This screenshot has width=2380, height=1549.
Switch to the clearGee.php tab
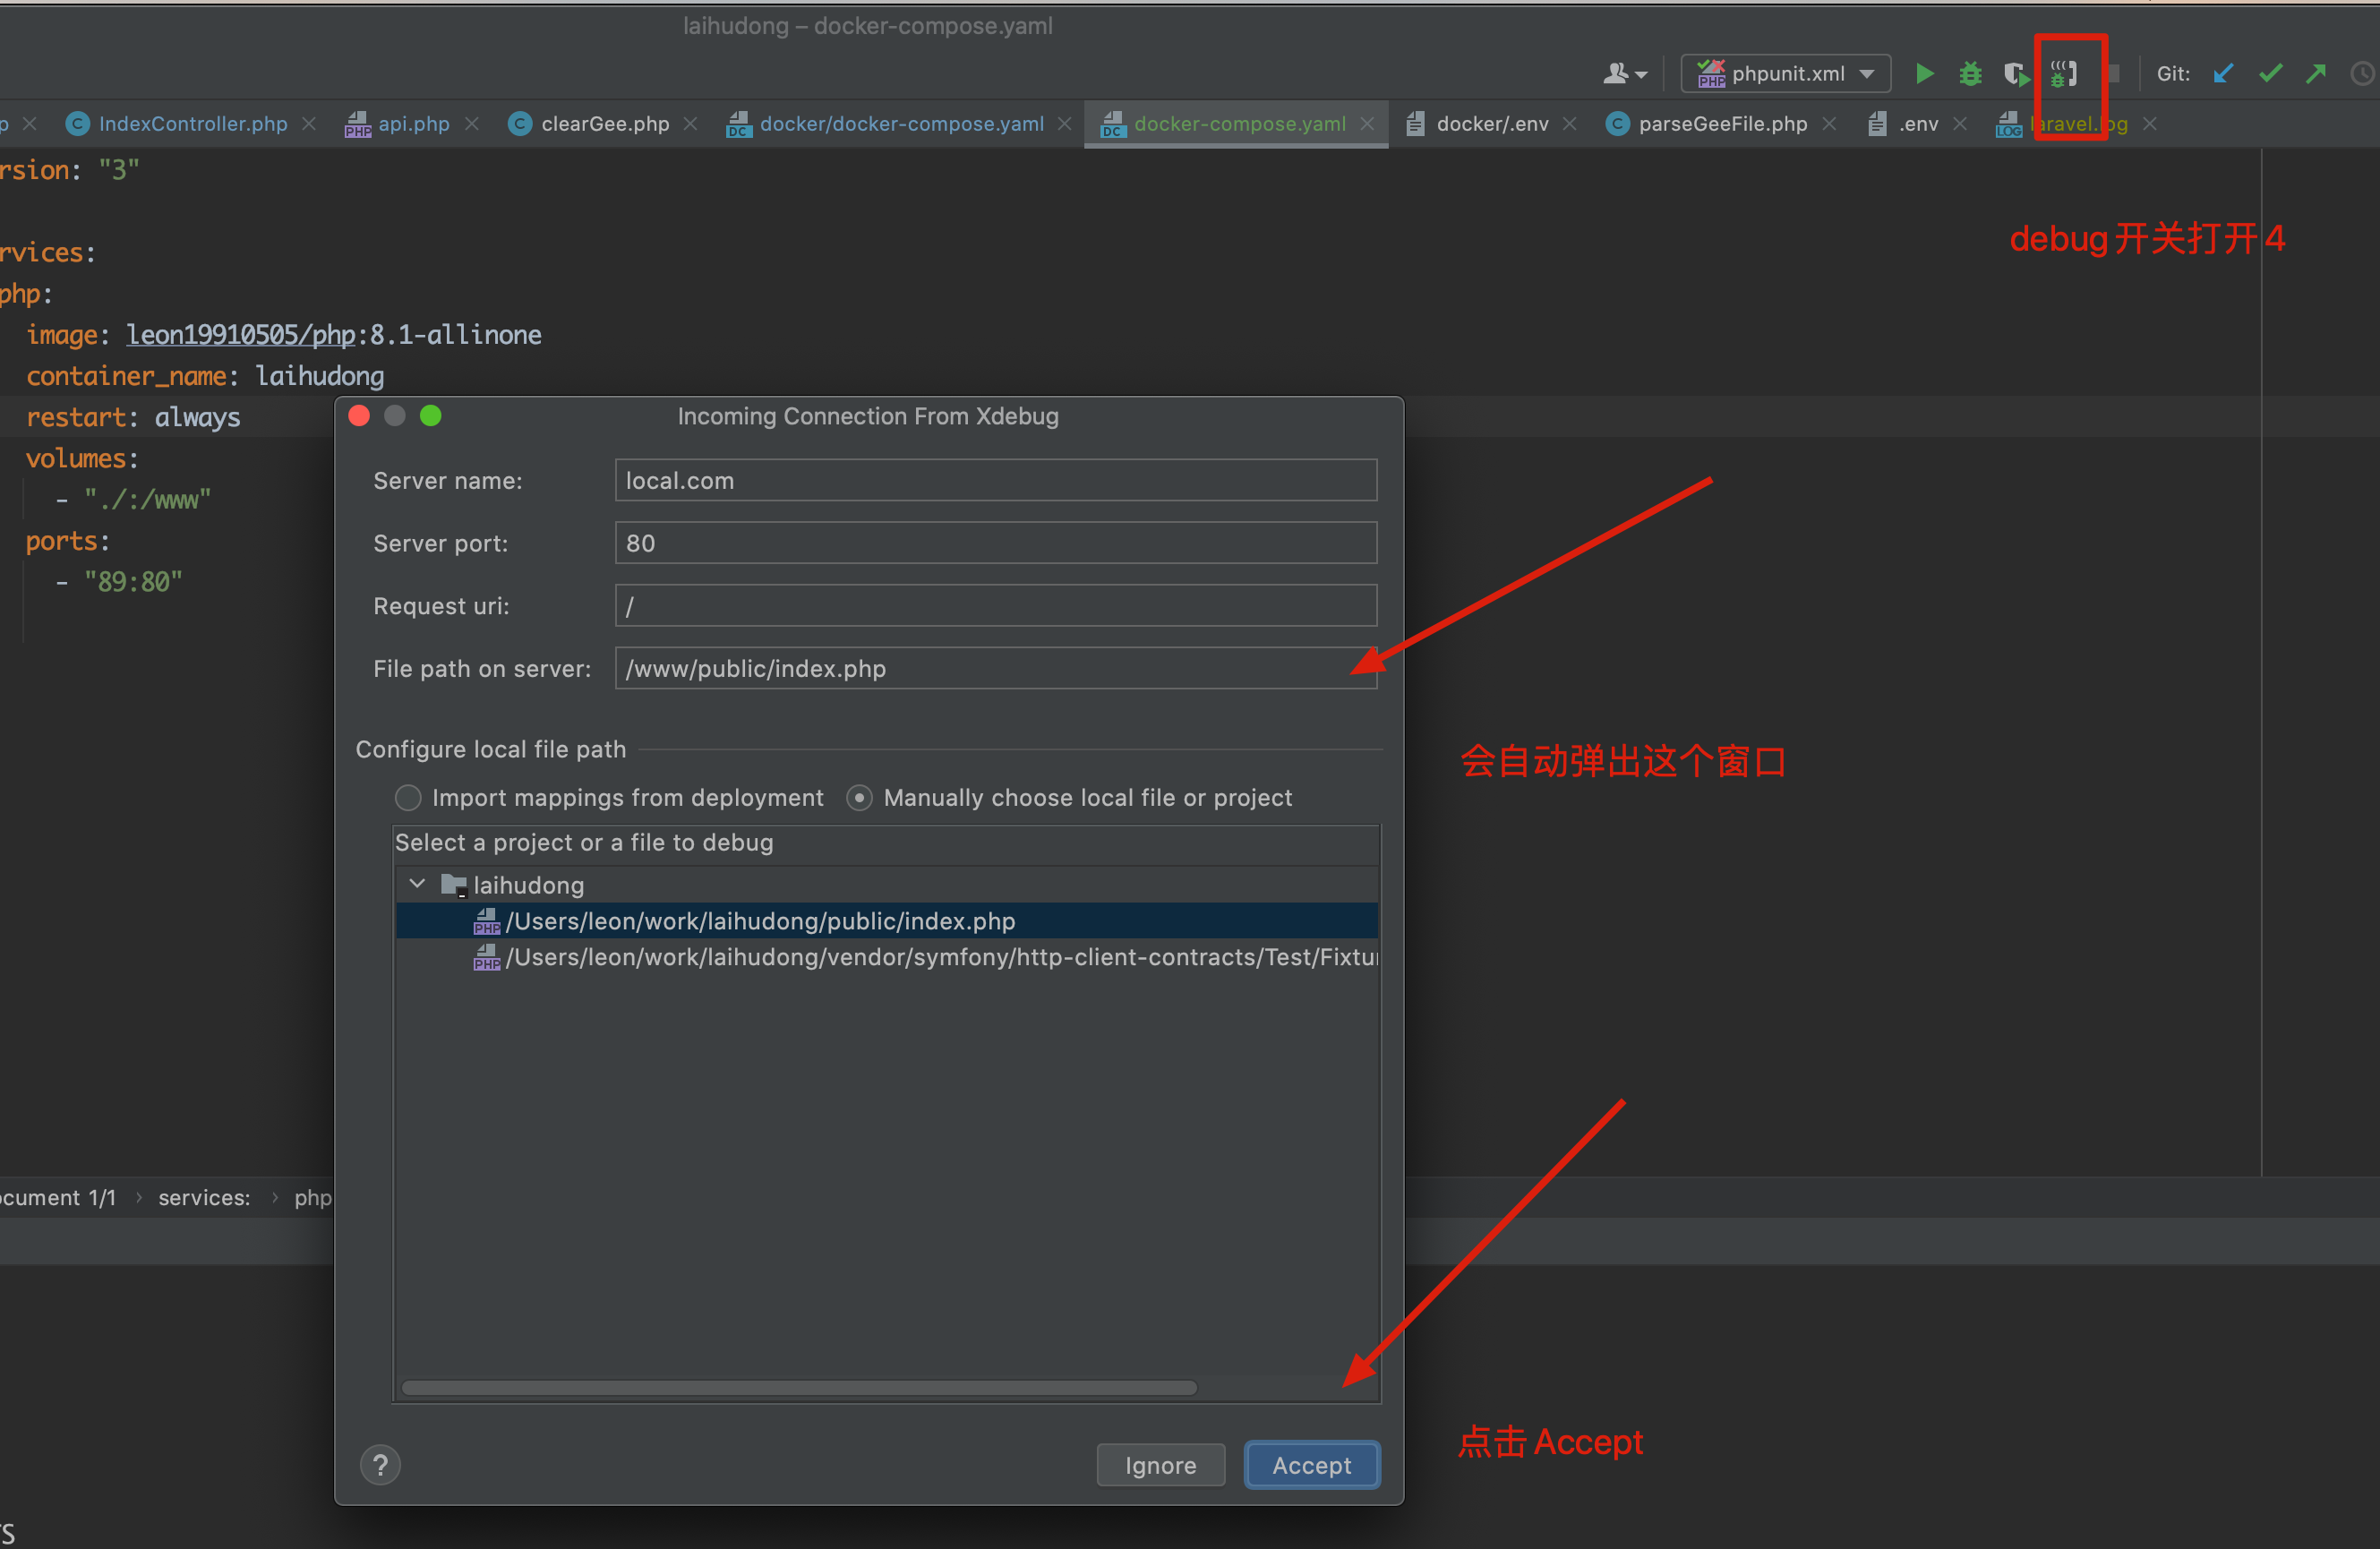click(x=605, y=123)
